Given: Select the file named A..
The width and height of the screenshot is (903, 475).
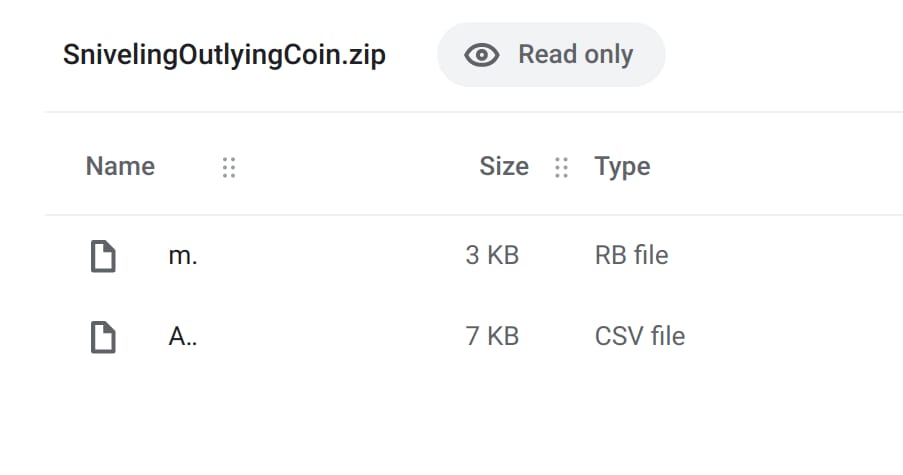Looking at the screenshot, I should pyautogui.click(x=183, y=336).
